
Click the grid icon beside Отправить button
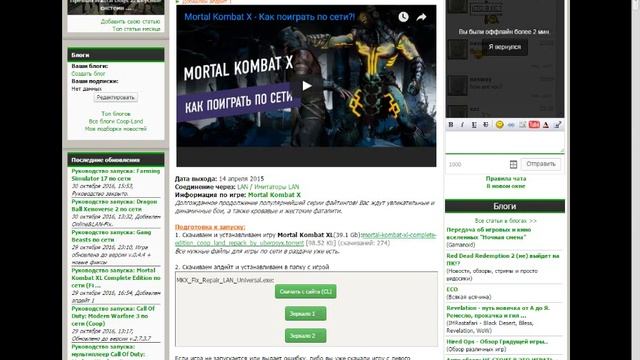coord(513,164)
